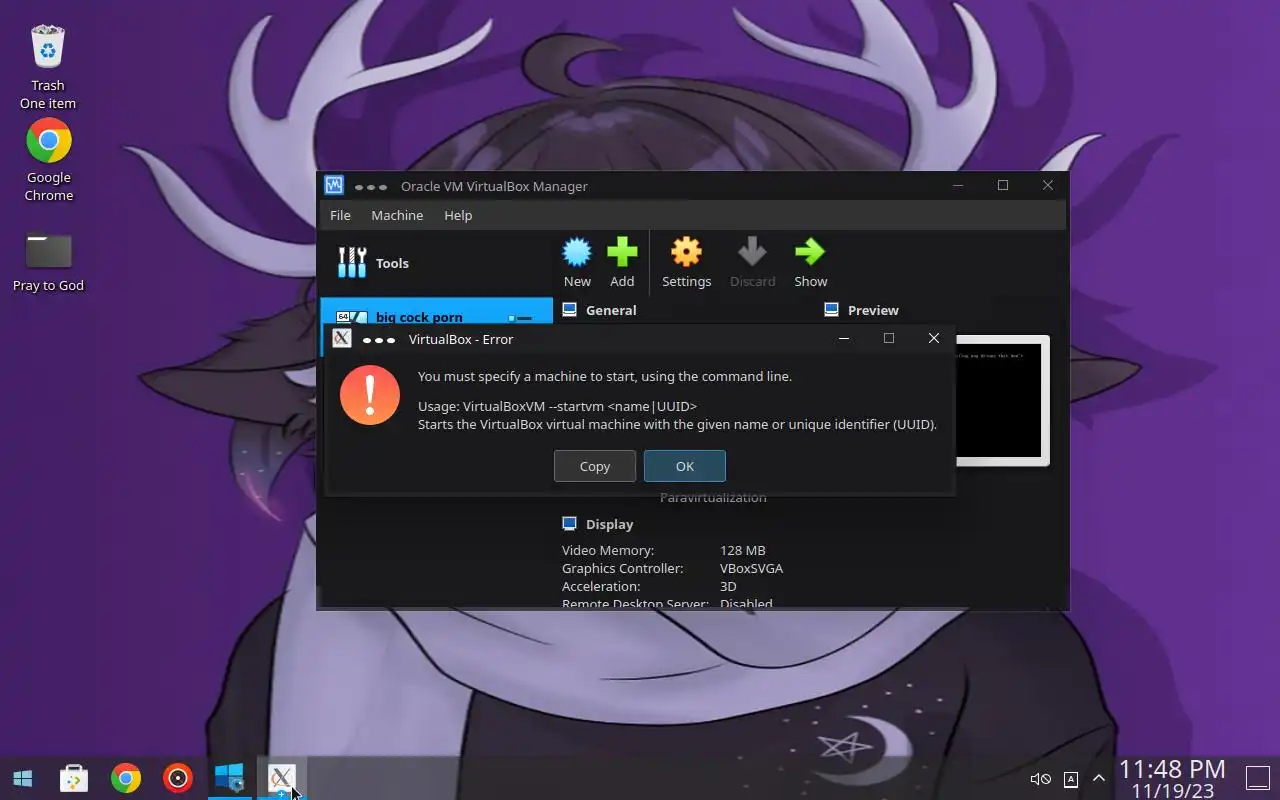Open the error dialog's three-dot window menu
The width and height of the screenshot is (1280, 800).
pos(379,340)
